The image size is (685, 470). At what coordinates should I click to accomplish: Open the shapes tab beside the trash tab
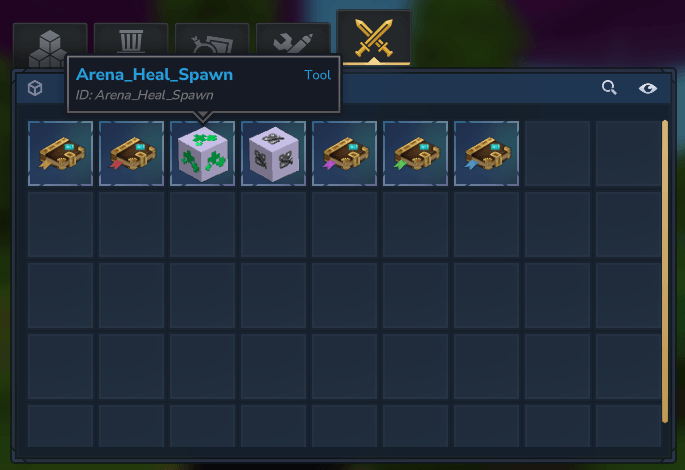[x=212, y=39]
